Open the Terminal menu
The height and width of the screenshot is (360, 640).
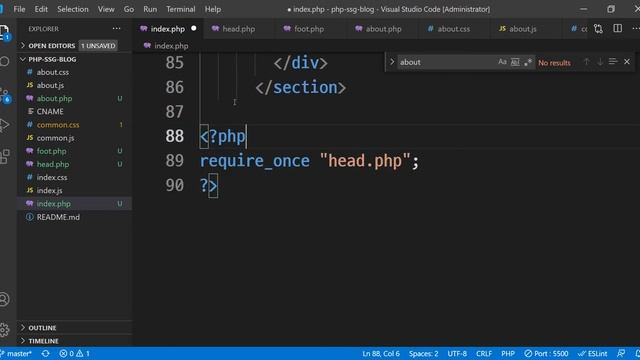pos(180,9)
